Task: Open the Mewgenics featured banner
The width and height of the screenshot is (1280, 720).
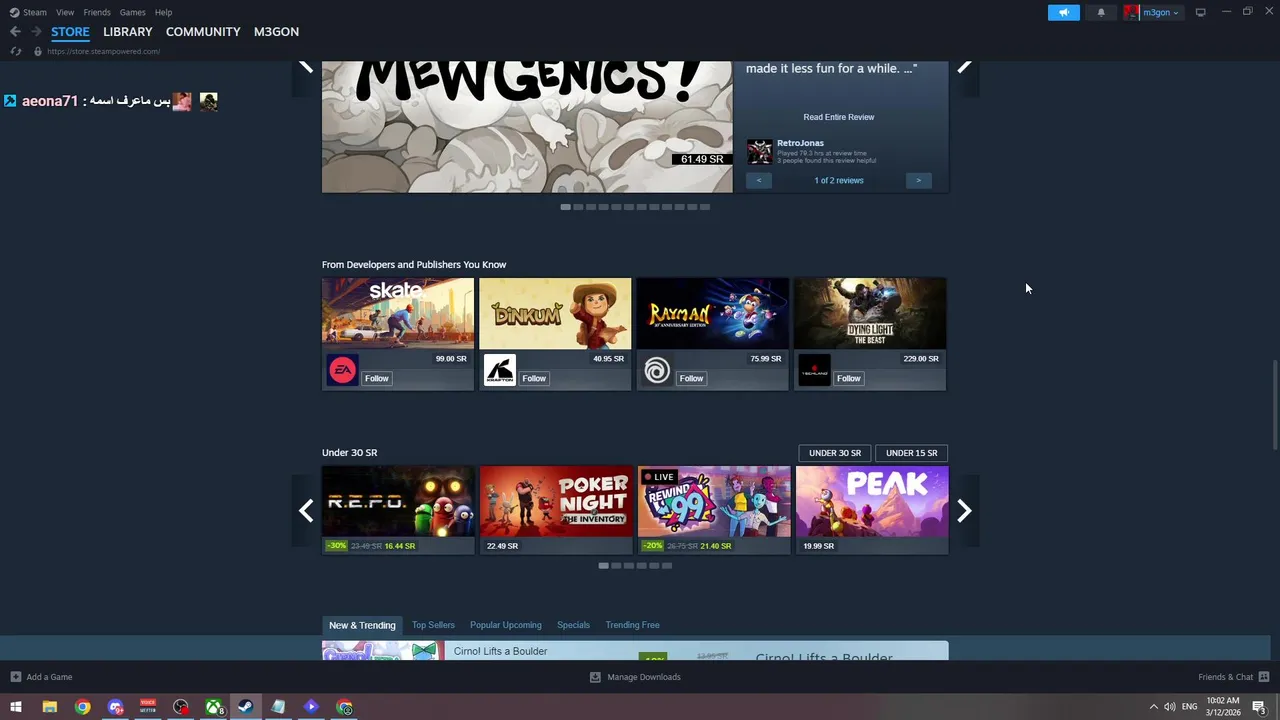Action: [527, 127]
